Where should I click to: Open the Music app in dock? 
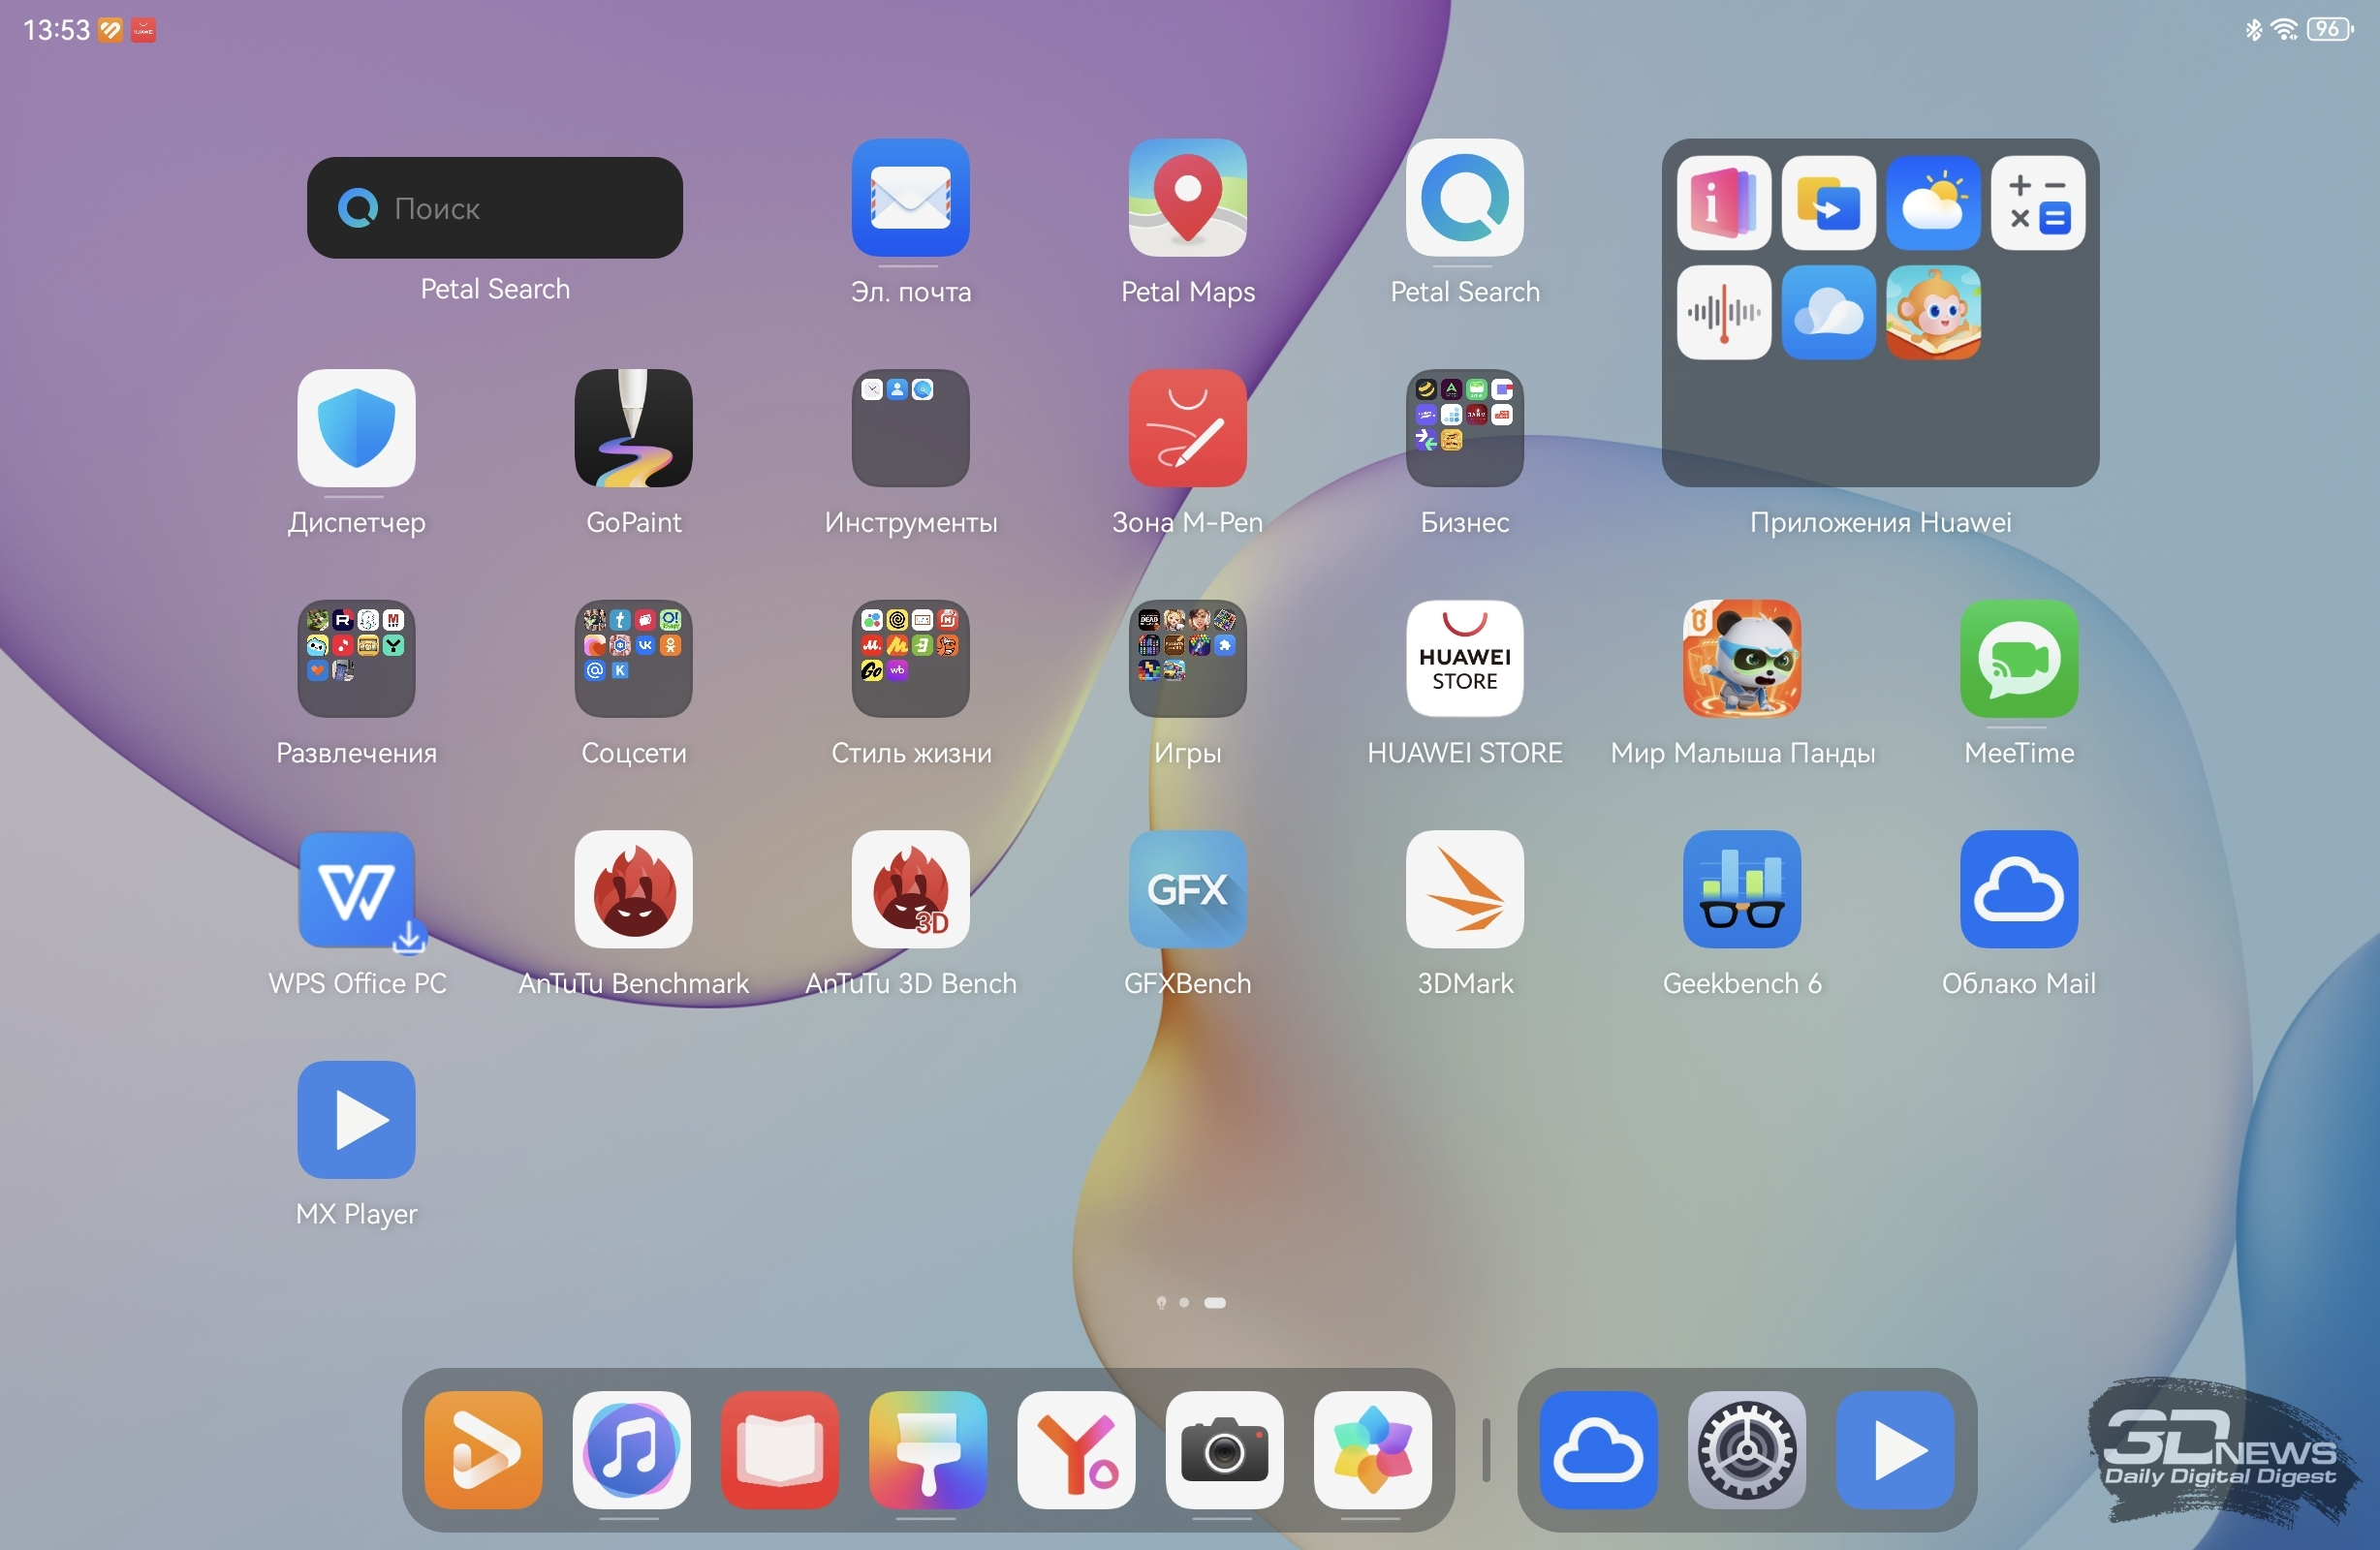631,1449
